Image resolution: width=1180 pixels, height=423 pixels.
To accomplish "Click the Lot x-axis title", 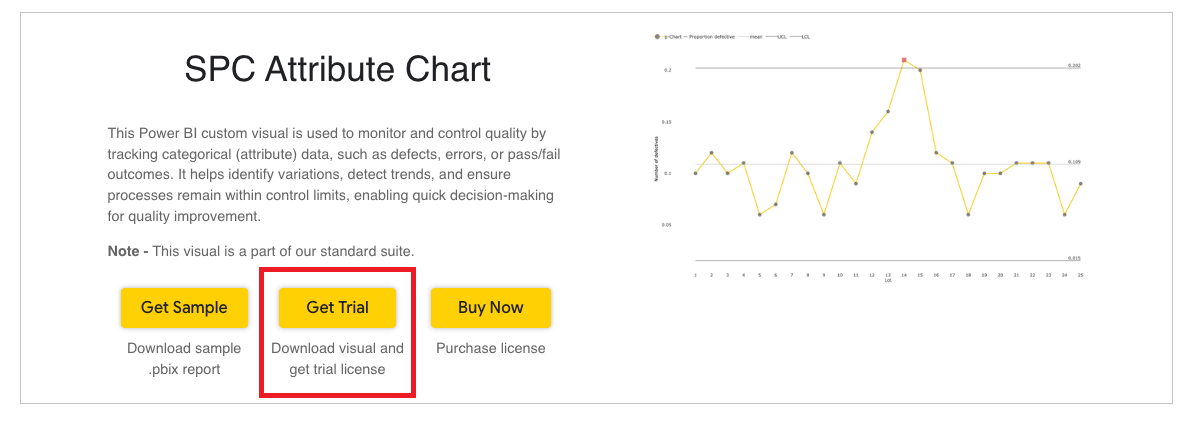I will pos(887,281).
